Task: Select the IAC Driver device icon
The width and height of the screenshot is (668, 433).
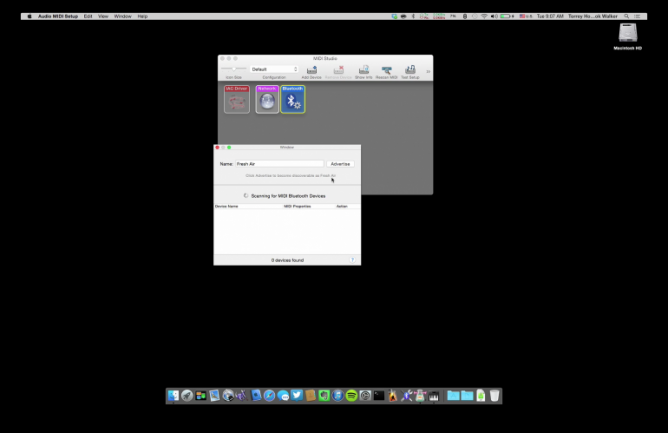Action: click(x=237, y=99)
